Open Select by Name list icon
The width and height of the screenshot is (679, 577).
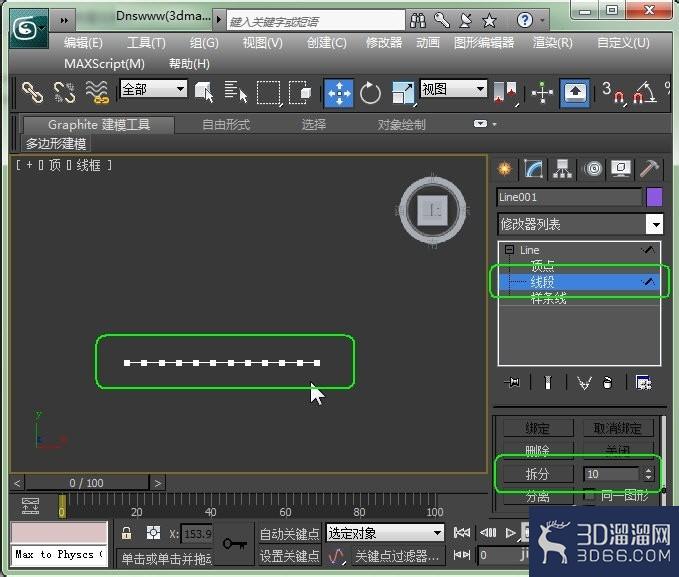coord(236,92)
